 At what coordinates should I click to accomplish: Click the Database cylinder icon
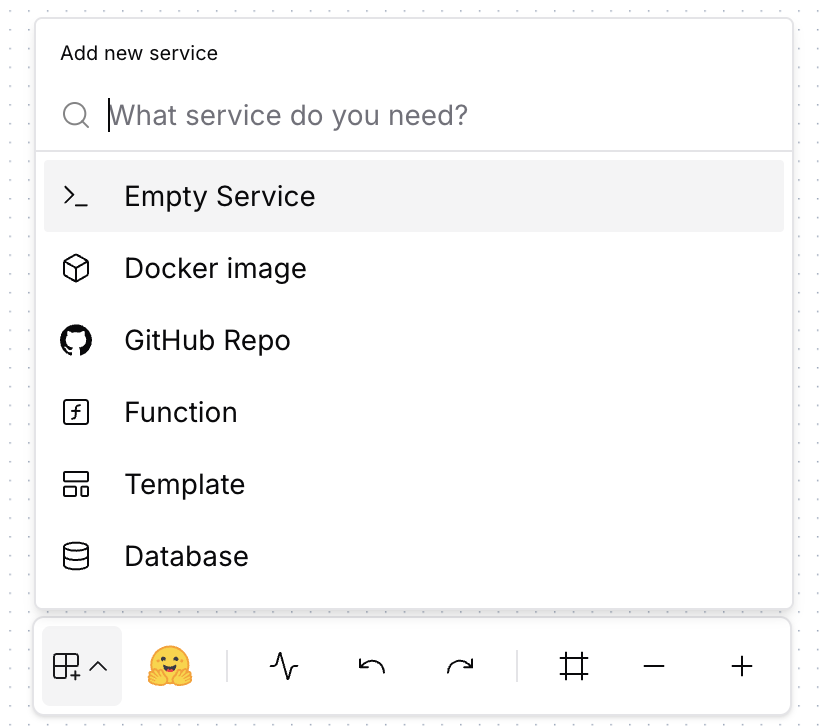[x=77, y=556]
